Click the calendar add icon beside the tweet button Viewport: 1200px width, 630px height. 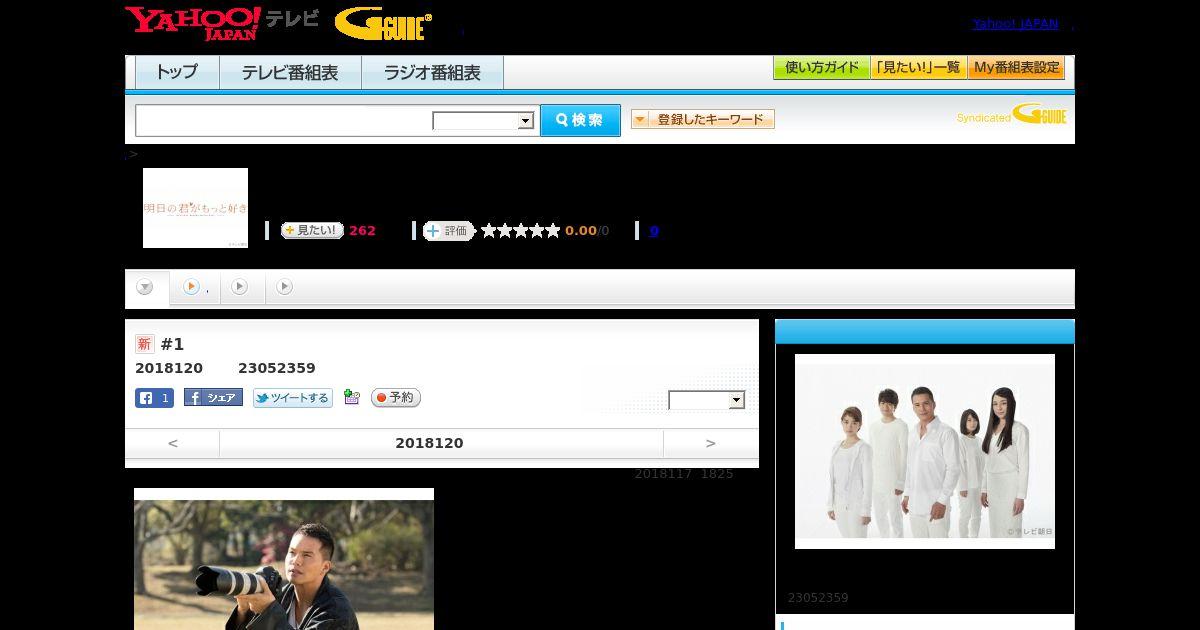(351, 397)
